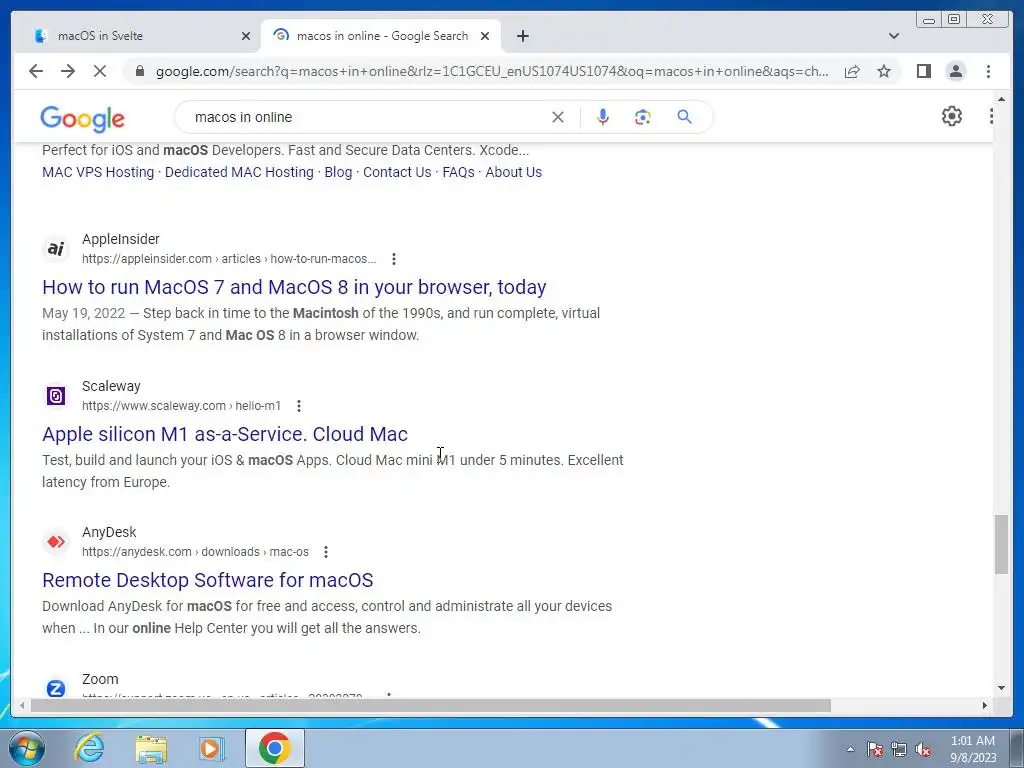The height and width of the screenshot is (768, 1024).
Task: Expand the tab search dropdown
Action: 894,36
